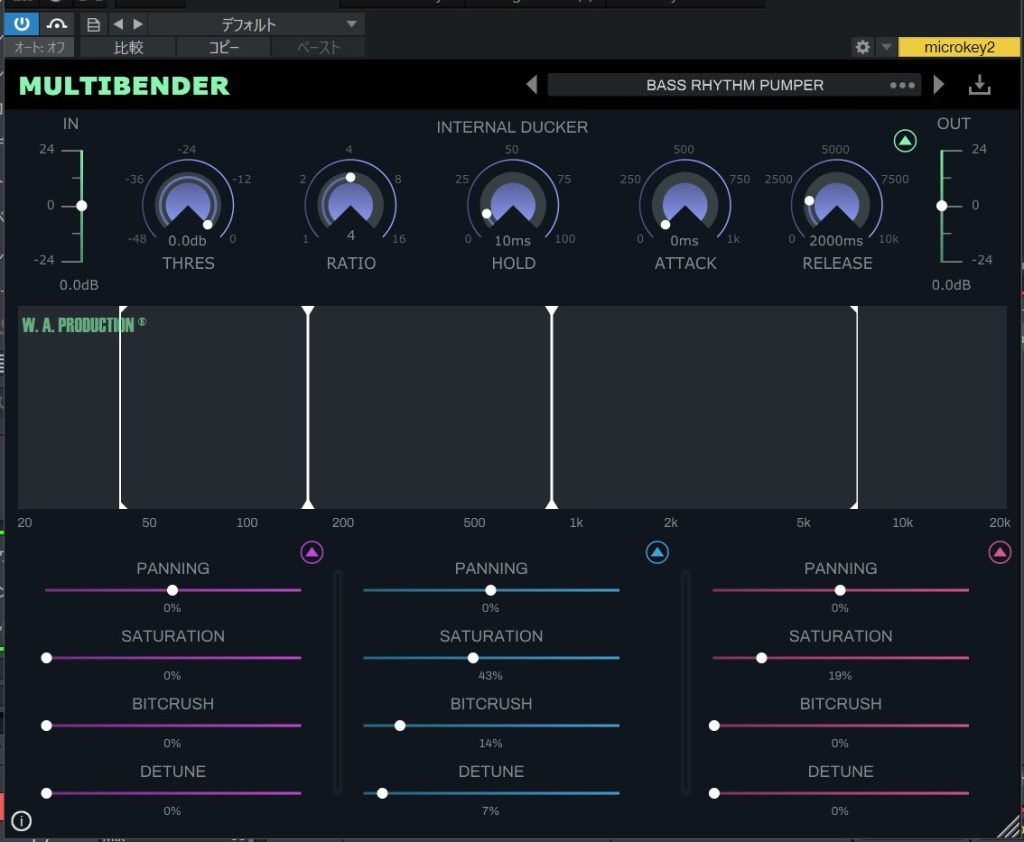Click the blue plugin power button

coord(21,24)
